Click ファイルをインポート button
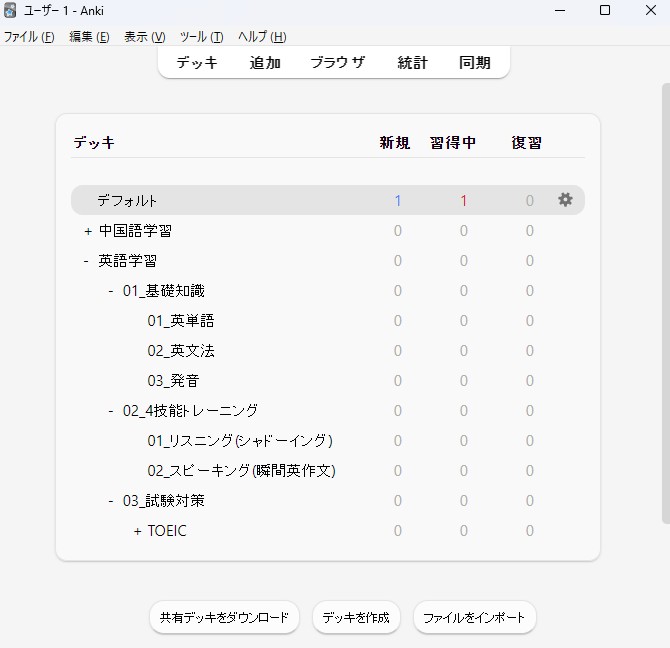 click(x=474, y=617)
